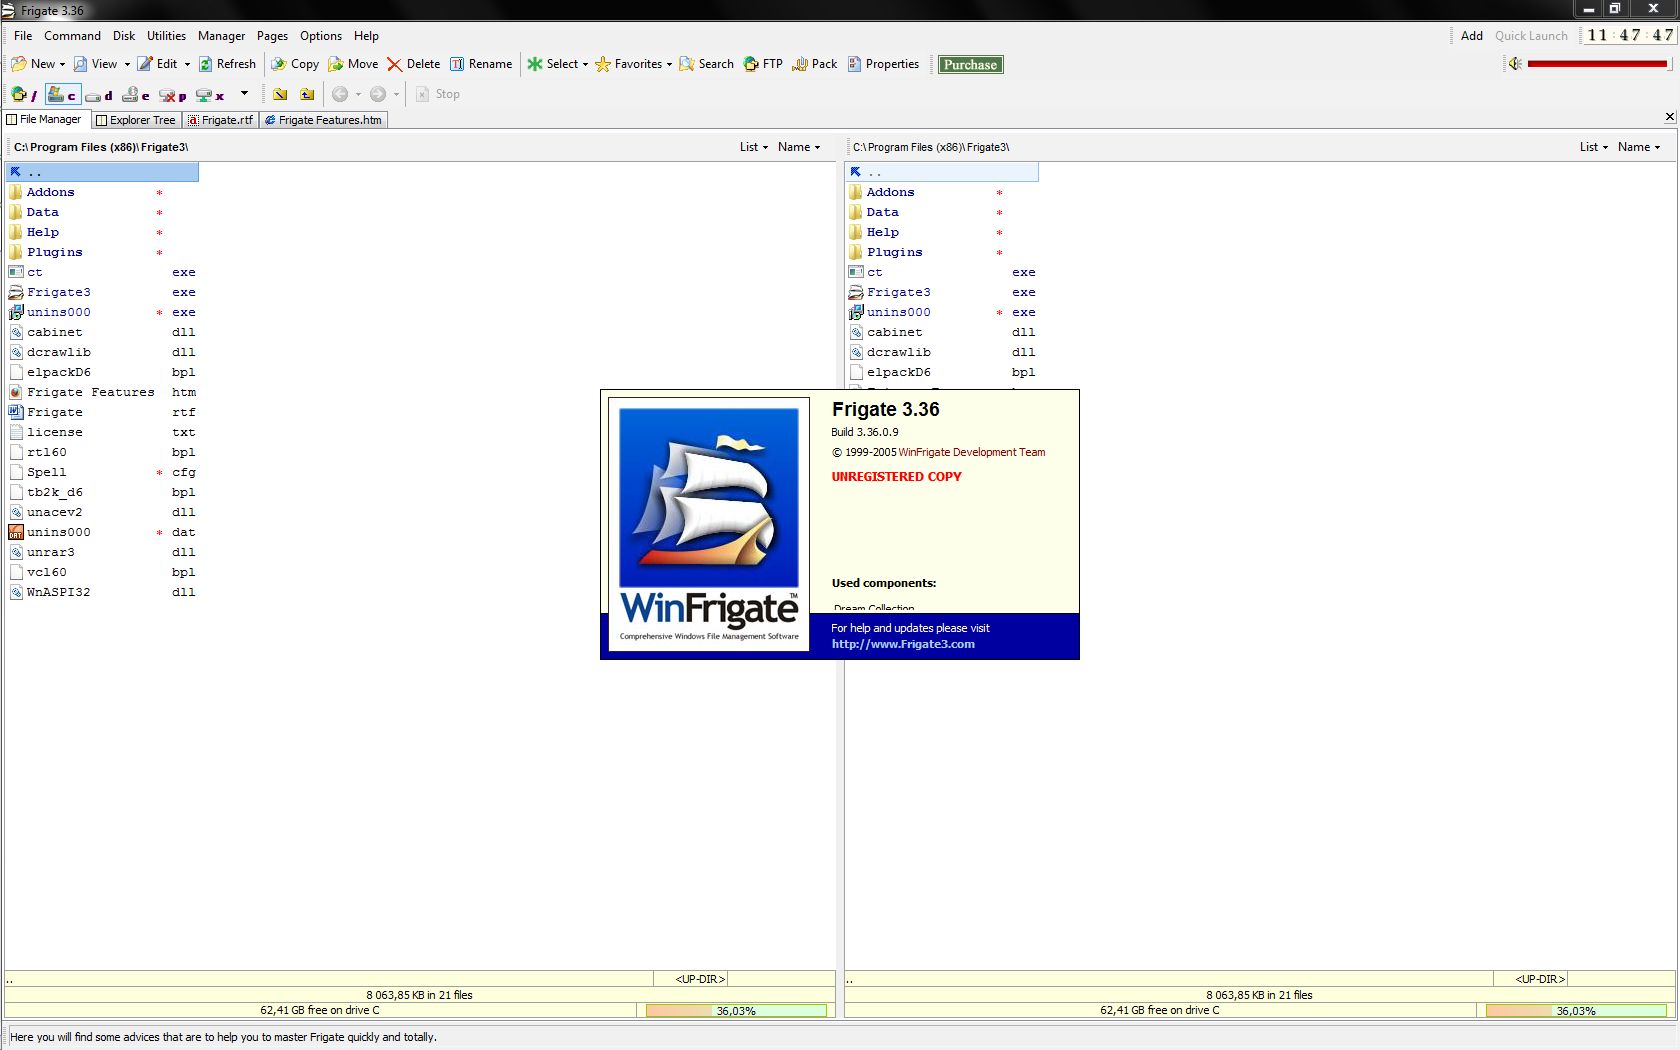
Task: Select drive d in drive bar
Action: 99,95
